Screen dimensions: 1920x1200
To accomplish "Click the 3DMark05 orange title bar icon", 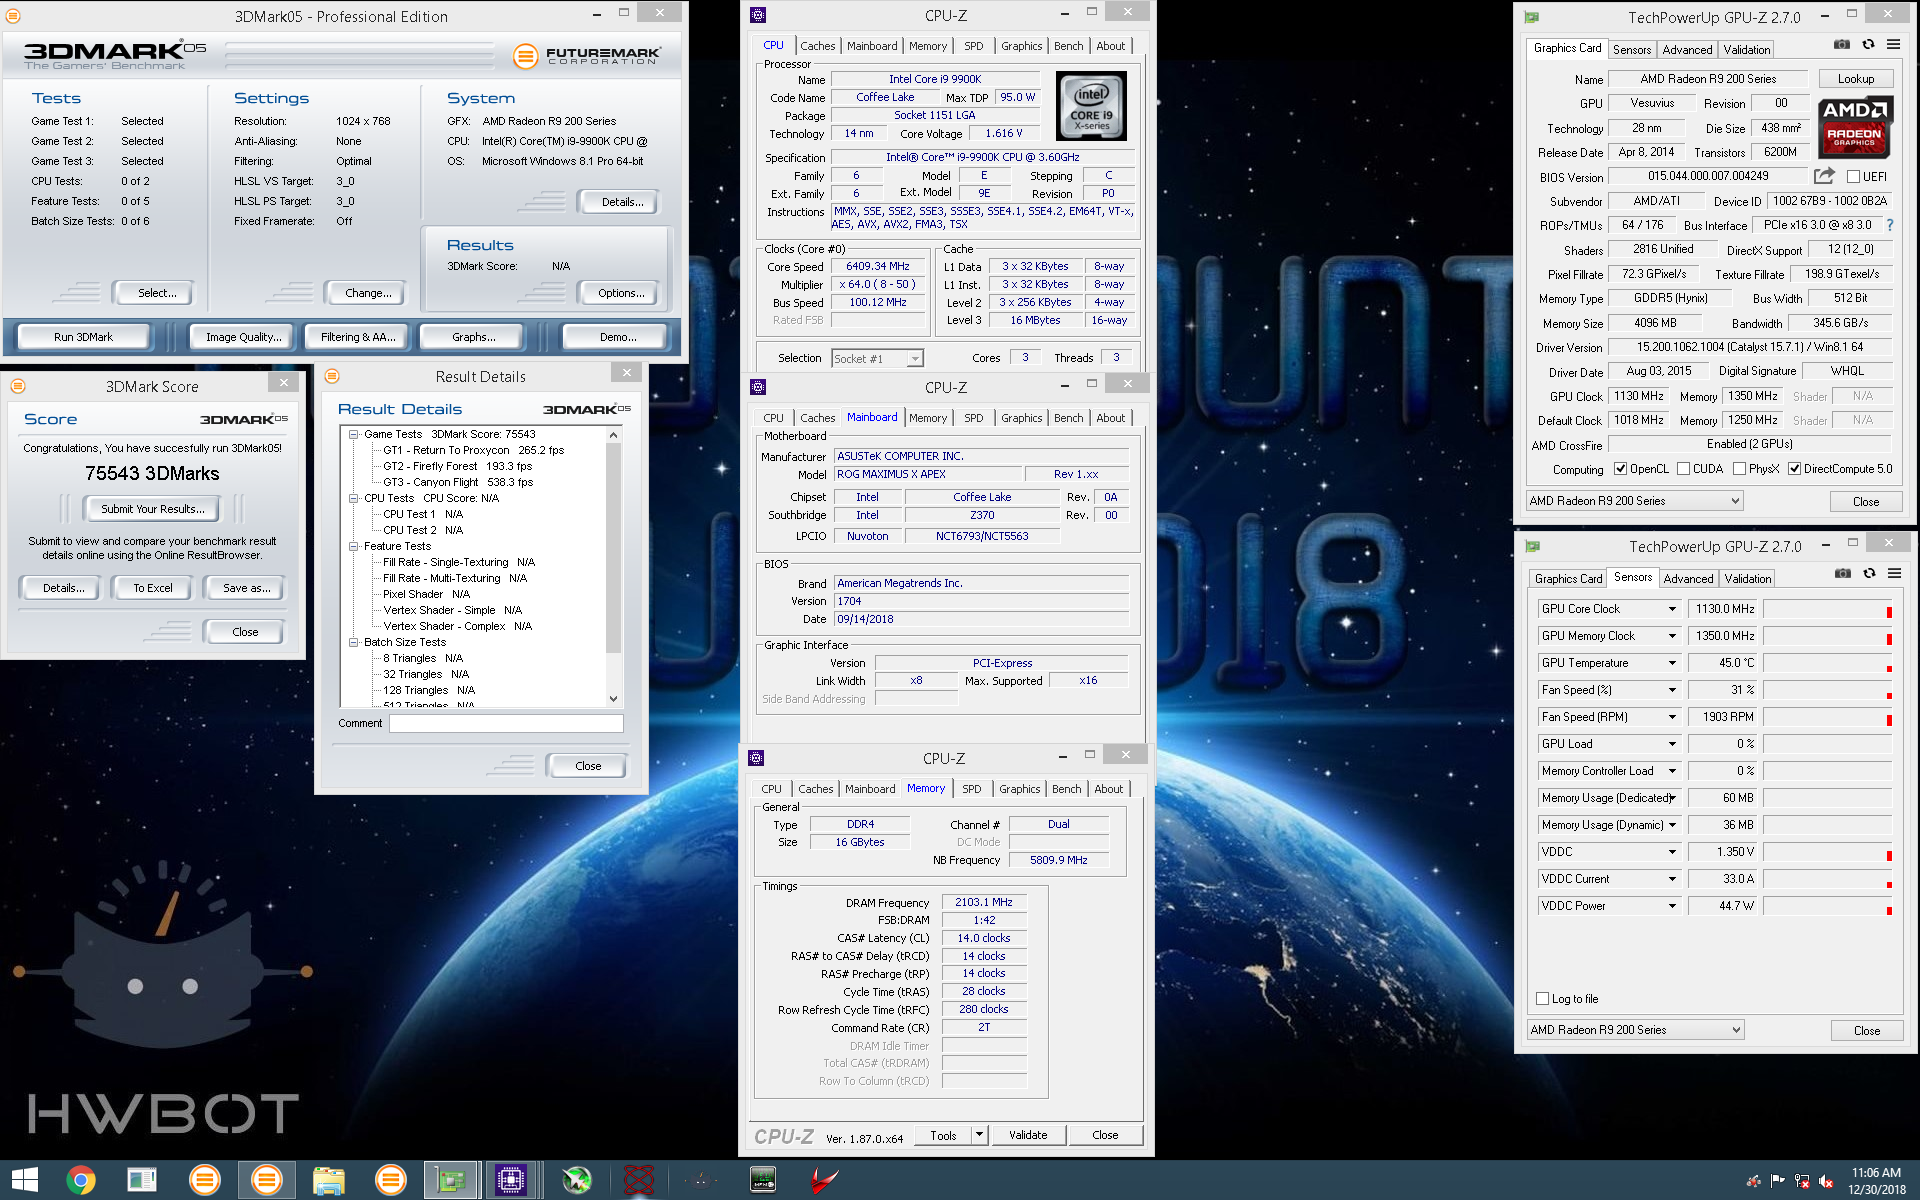I will pos(13,16).
